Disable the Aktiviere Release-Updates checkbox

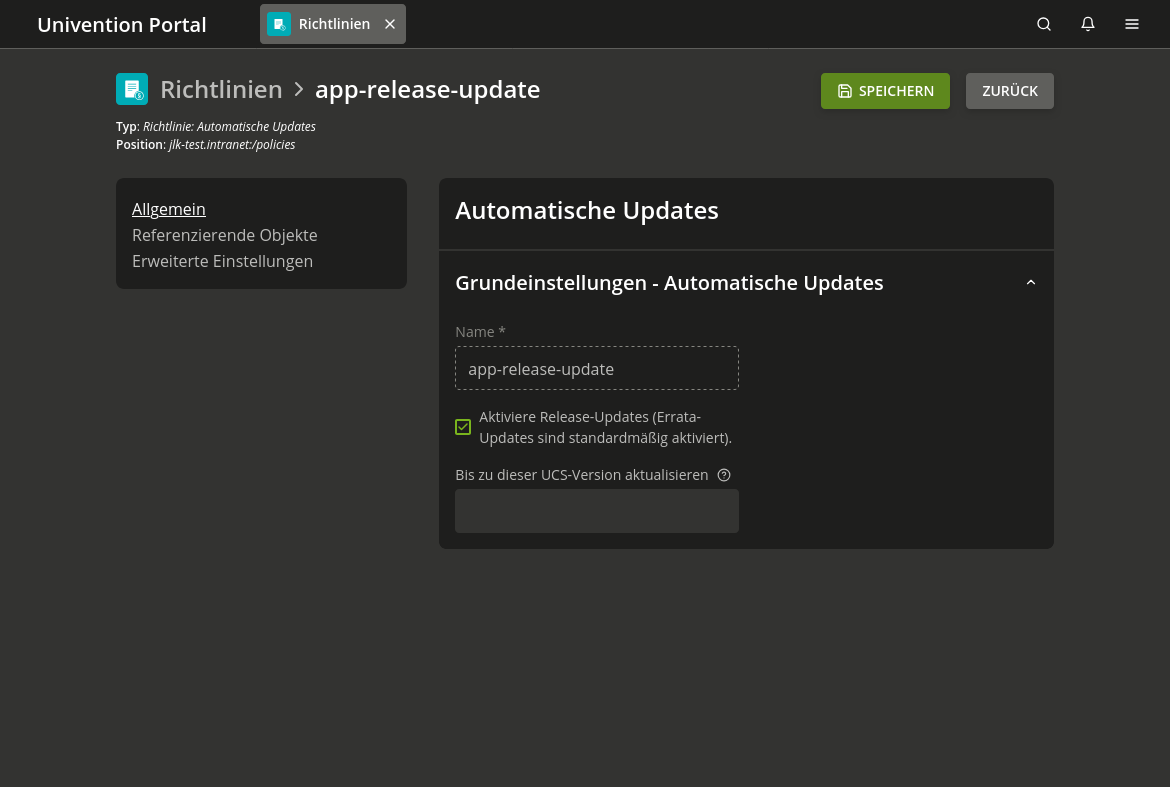tap(463, 427)
